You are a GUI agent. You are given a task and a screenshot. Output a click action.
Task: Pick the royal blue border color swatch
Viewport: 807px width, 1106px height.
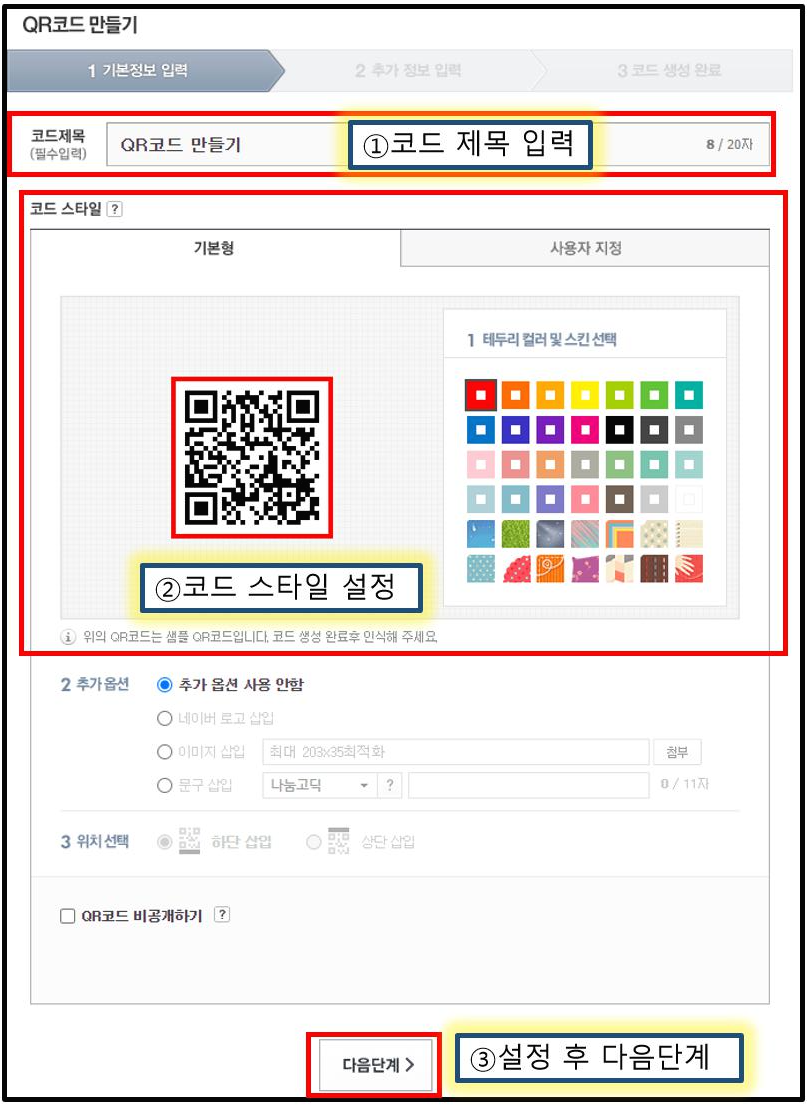pos(480,430)
